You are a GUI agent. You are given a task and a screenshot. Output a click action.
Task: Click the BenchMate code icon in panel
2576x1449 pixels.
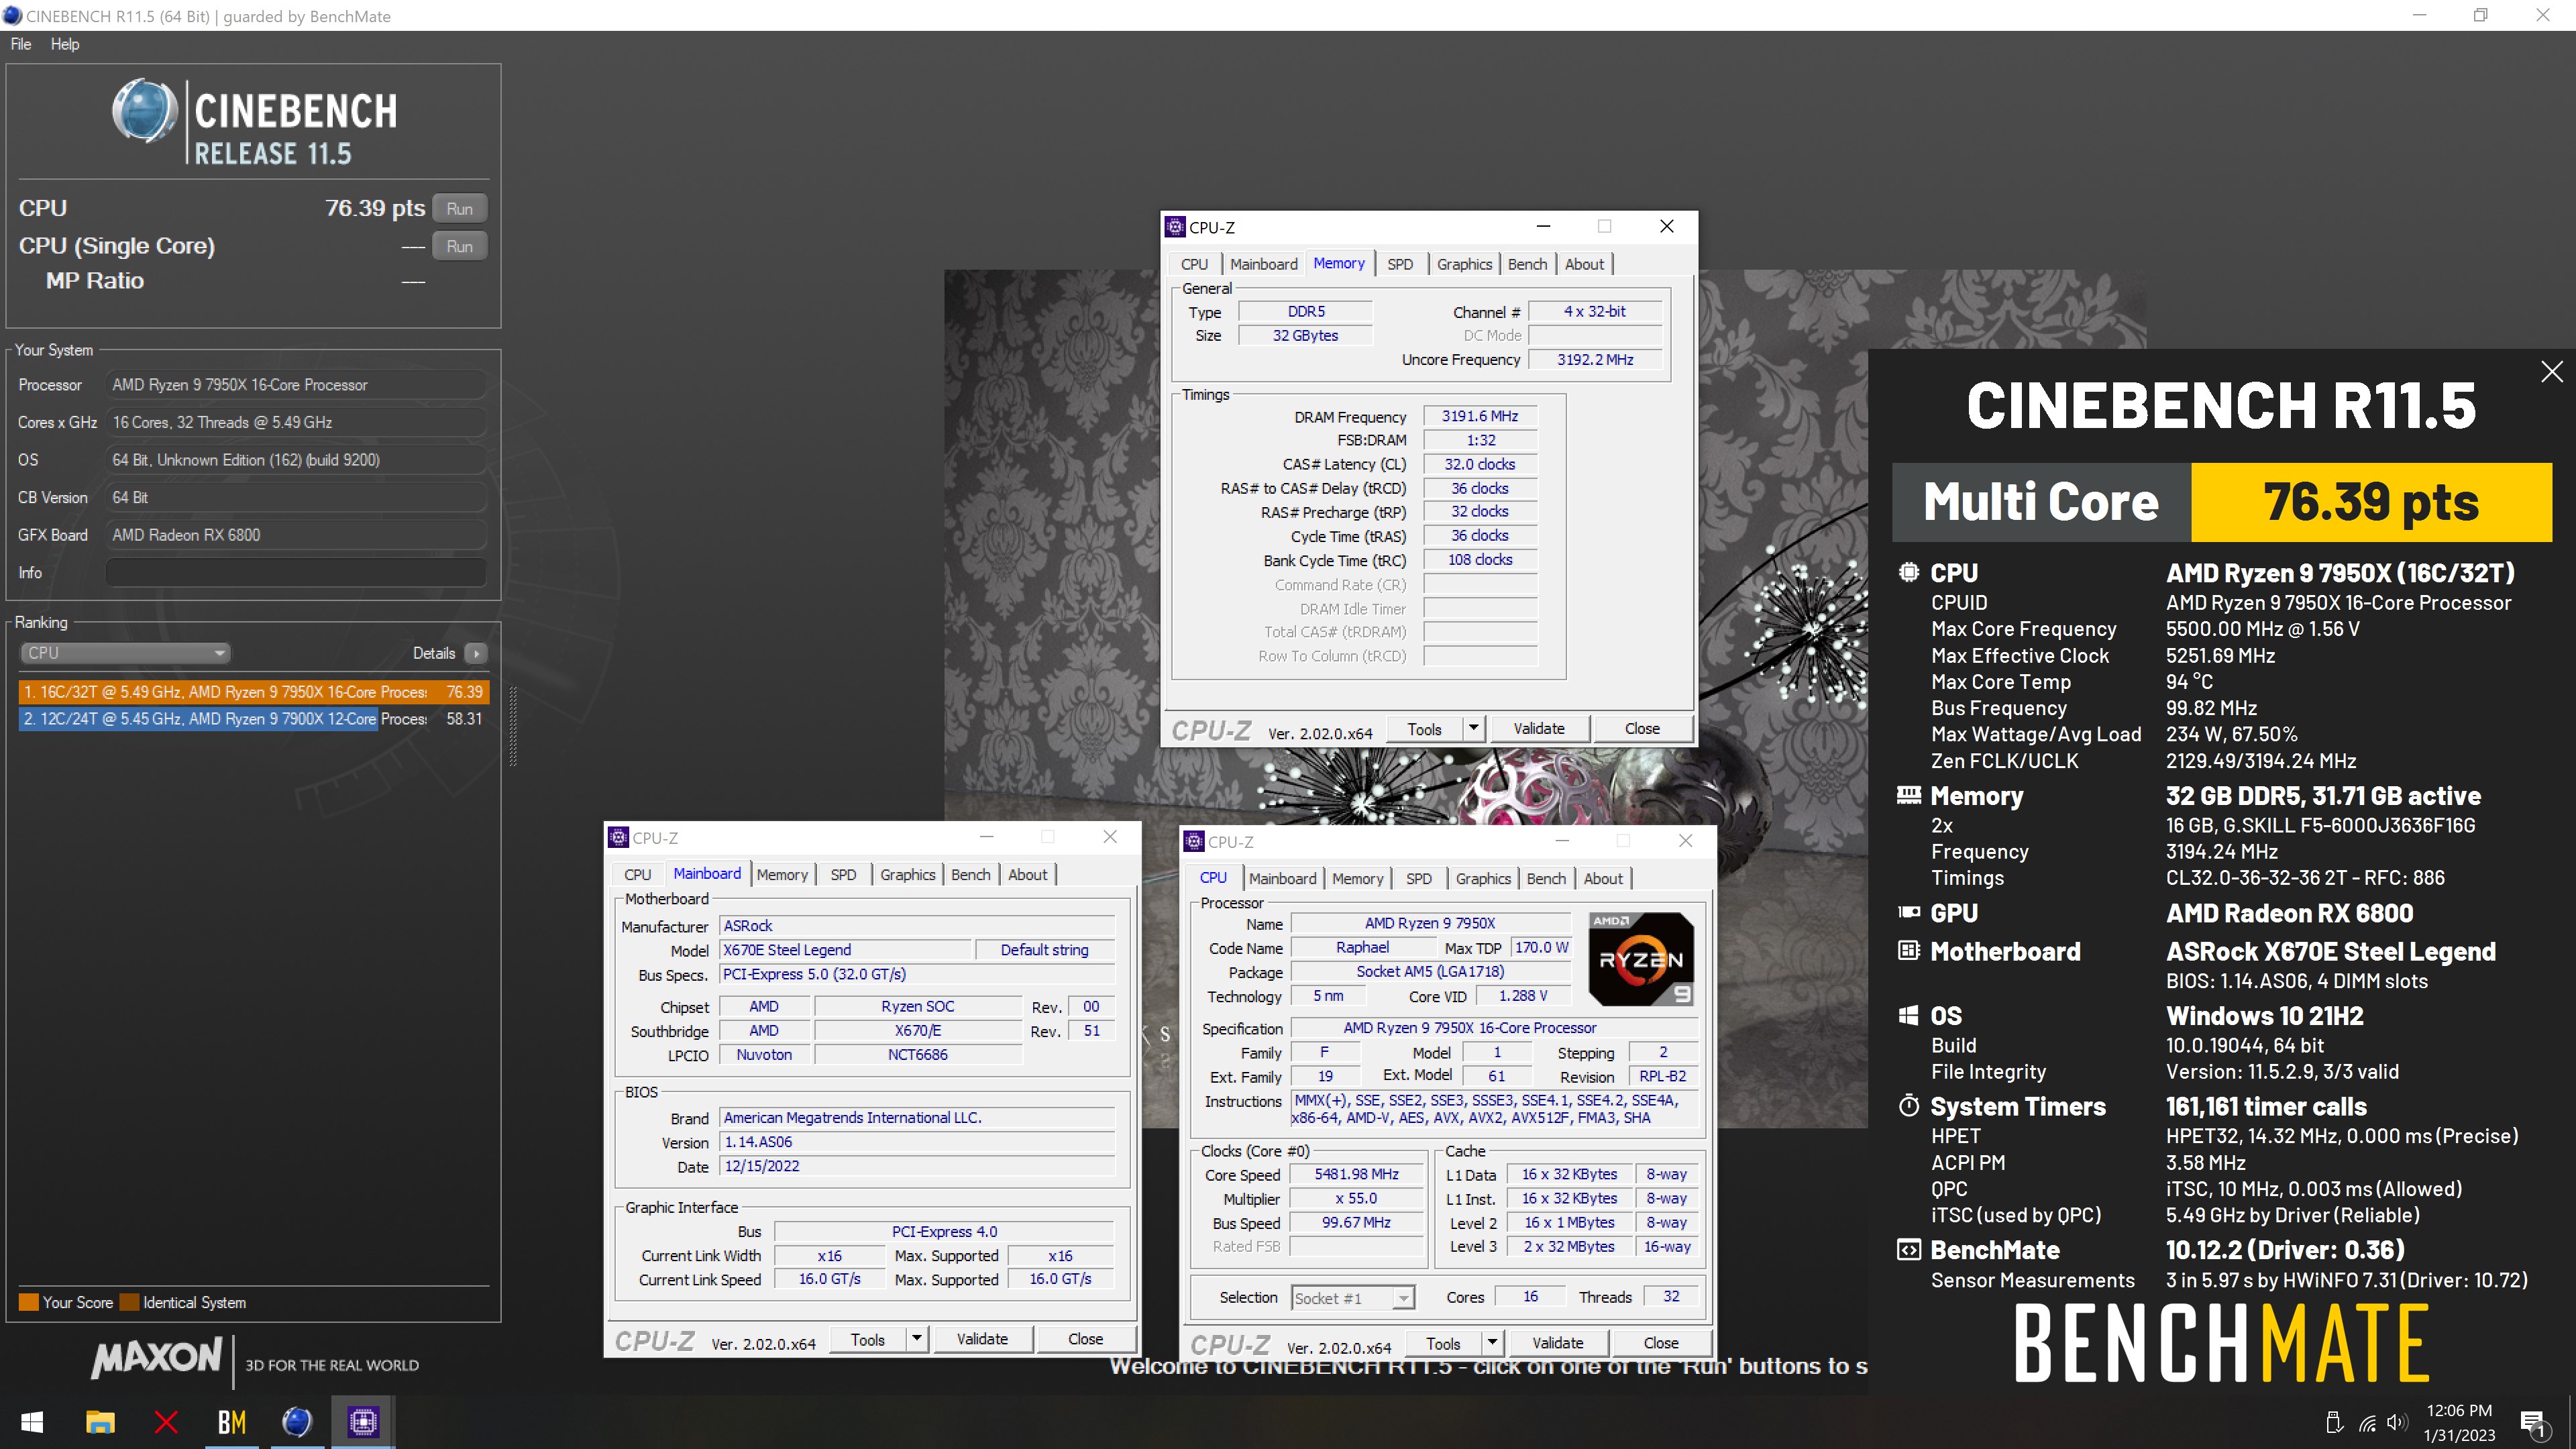(1908, 1250)
